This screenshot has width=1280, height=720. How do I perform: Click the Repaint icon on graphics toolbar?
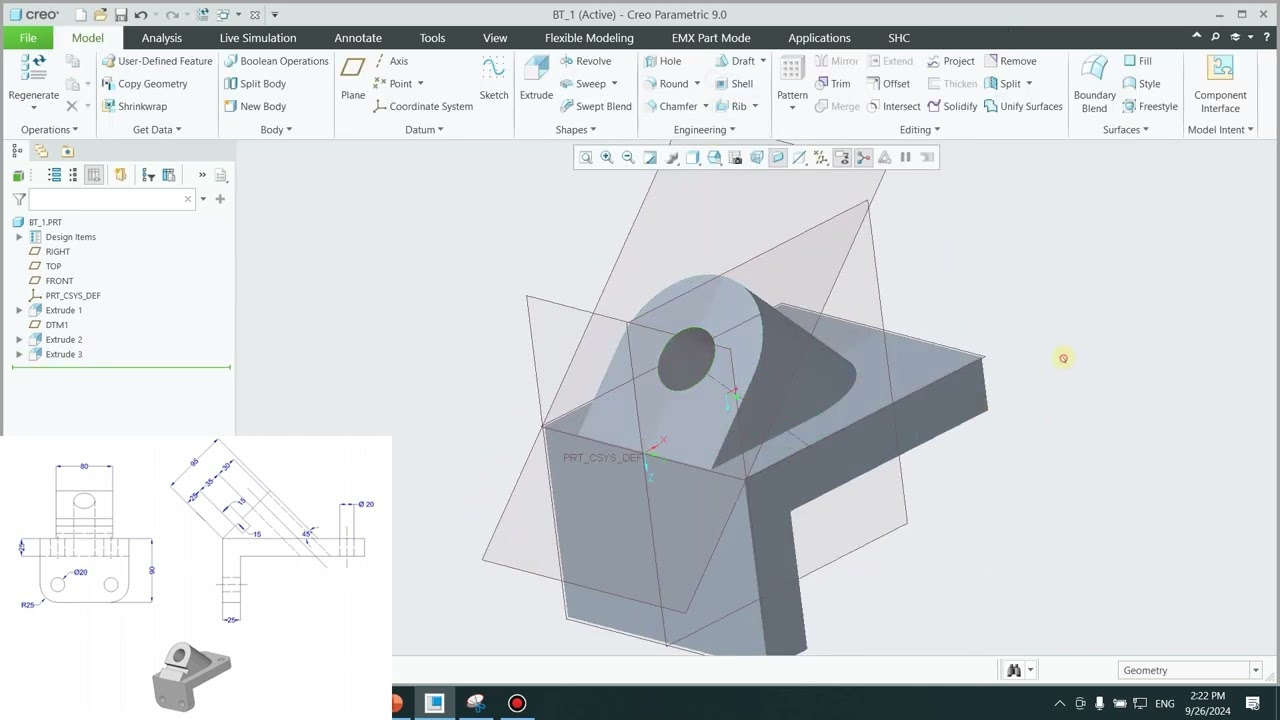[650, 157]
